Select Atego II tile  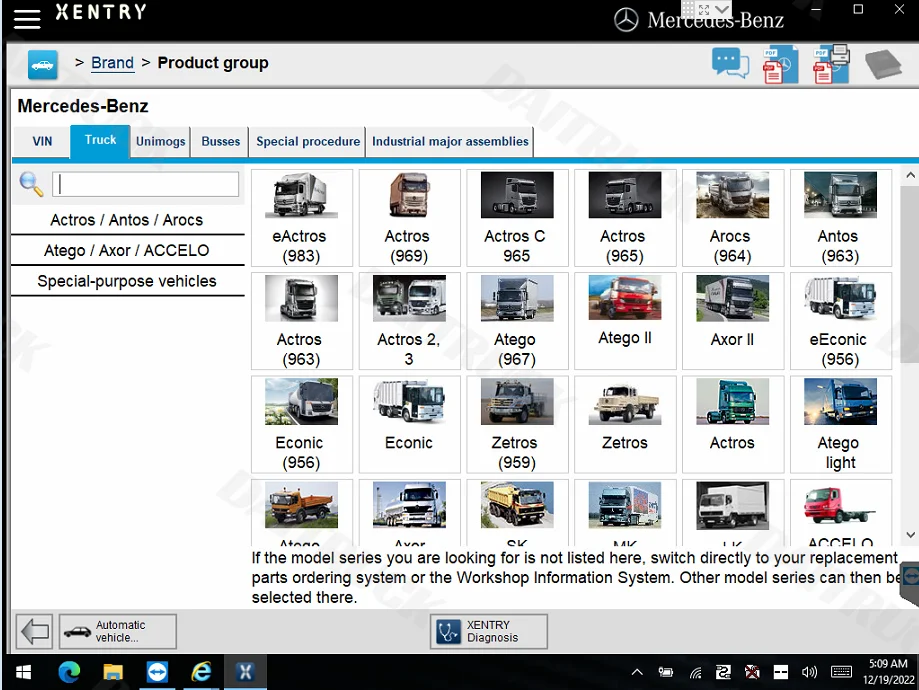pyautogui.click(x=625, y=321)
